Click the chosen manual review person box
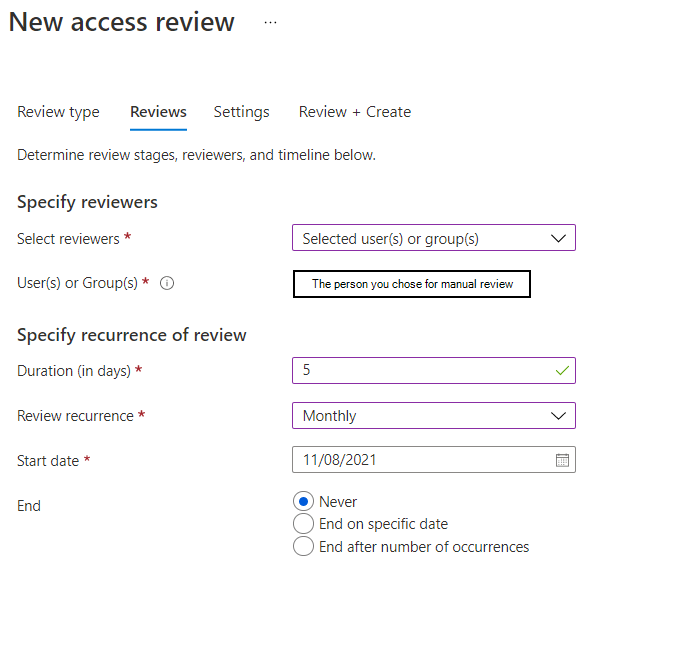Screen dimensions: 683x655 [x=411, y=284]
